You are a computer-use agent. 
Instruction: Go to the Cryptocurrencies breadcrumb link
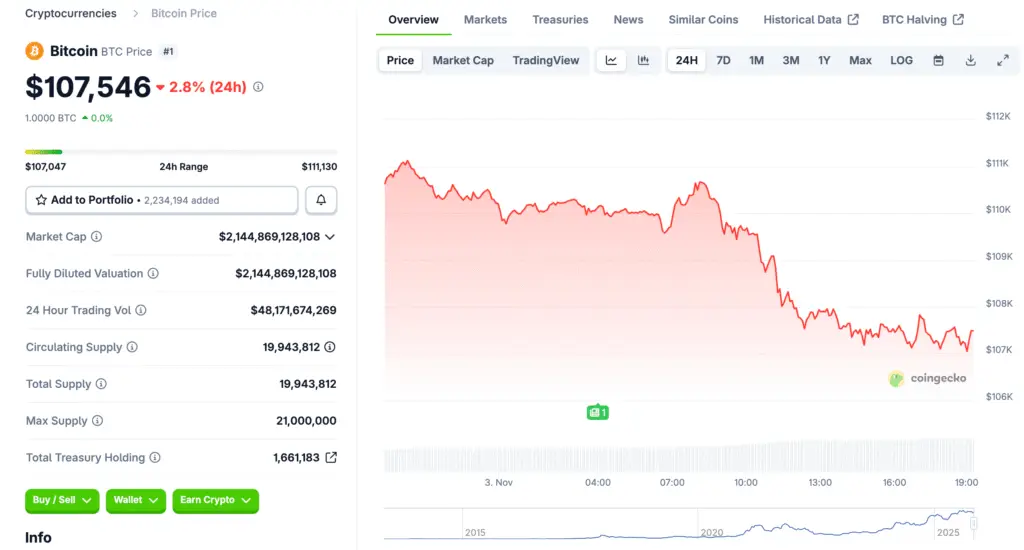point(70,13)
